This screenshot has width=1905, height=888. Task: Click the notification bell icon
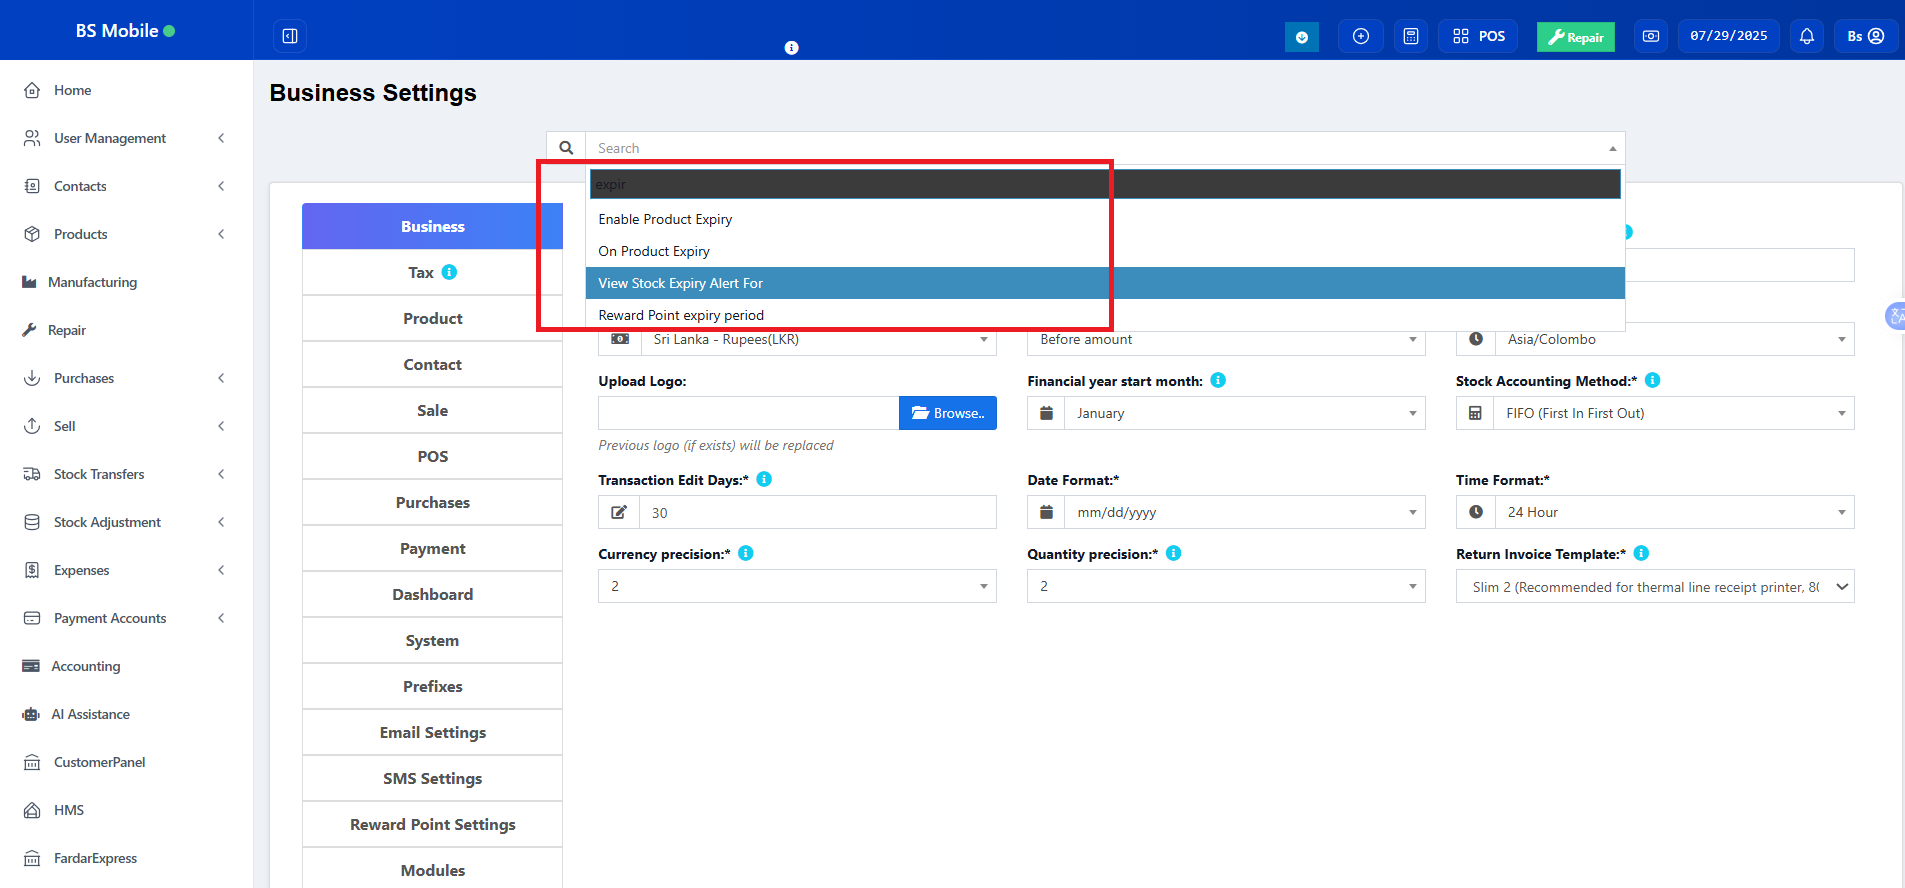click(x=1806, y=36)
